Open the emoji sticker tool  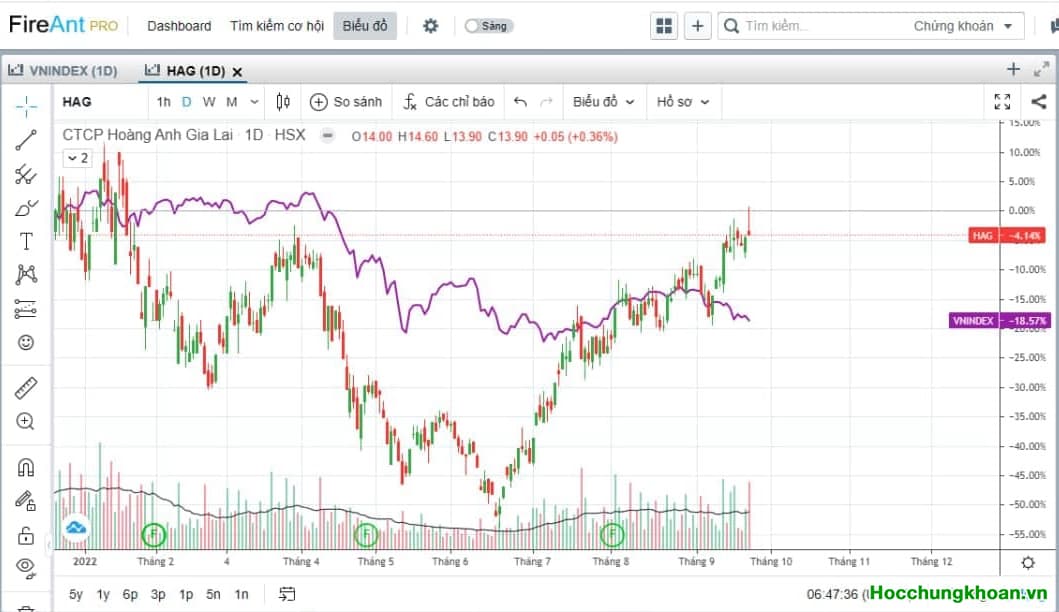(26, 342)
